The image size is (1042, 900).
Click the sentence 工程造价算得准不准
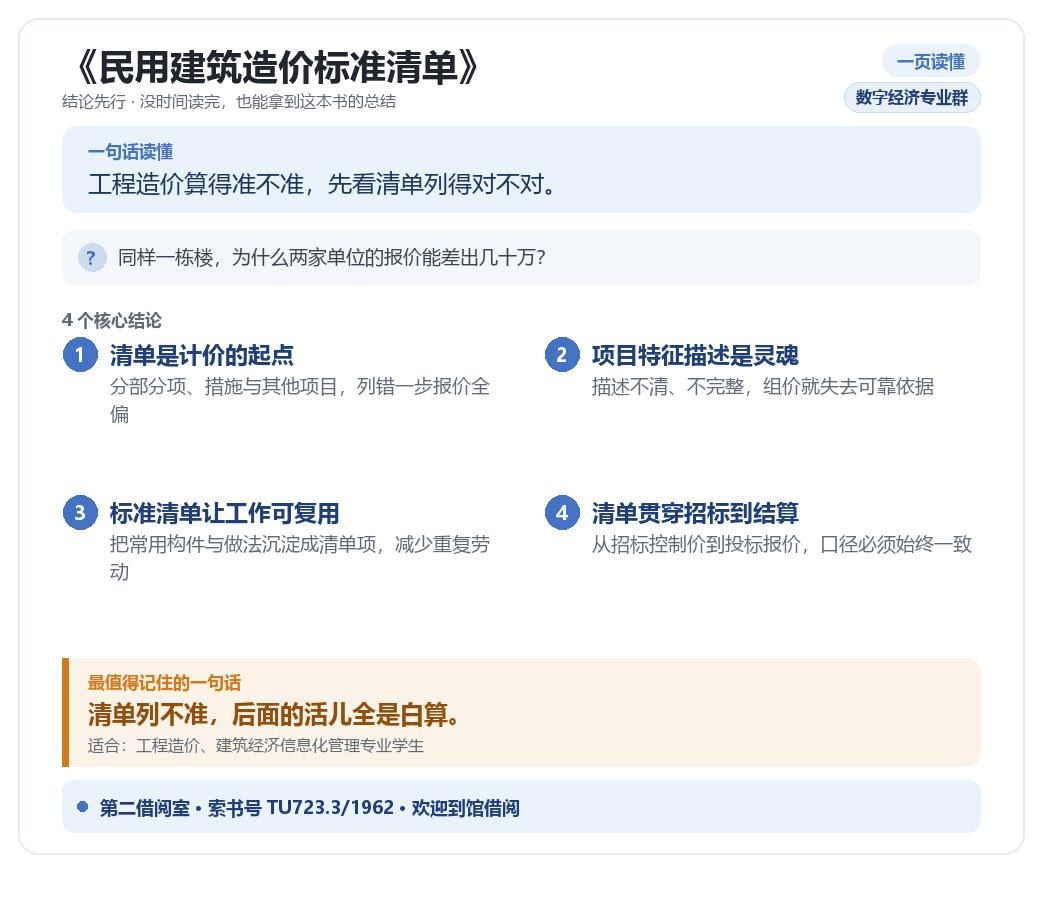pyautogui.click(x=322, y=183)
